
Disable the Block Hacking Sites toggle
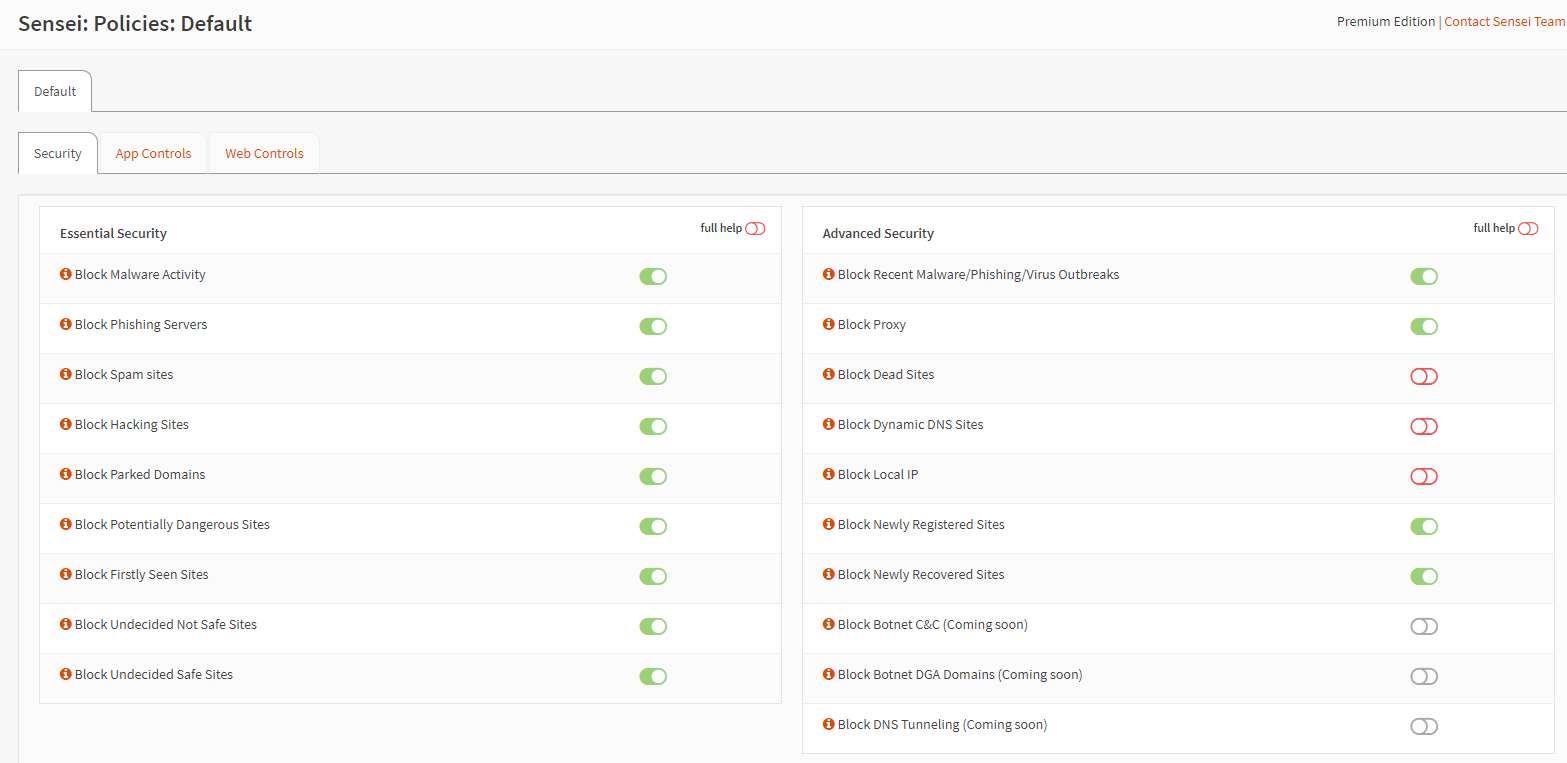[653, 426]
